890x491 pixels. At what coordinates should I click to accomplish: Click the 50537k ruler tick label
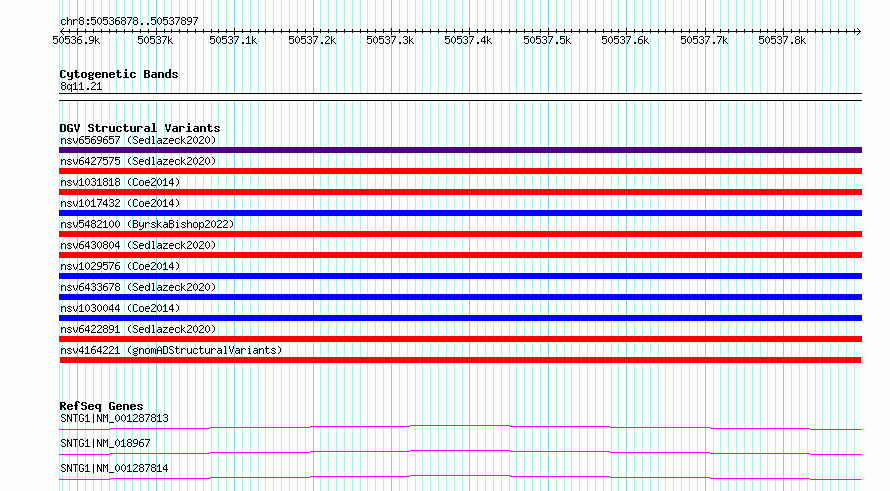(x=155, y=40)
